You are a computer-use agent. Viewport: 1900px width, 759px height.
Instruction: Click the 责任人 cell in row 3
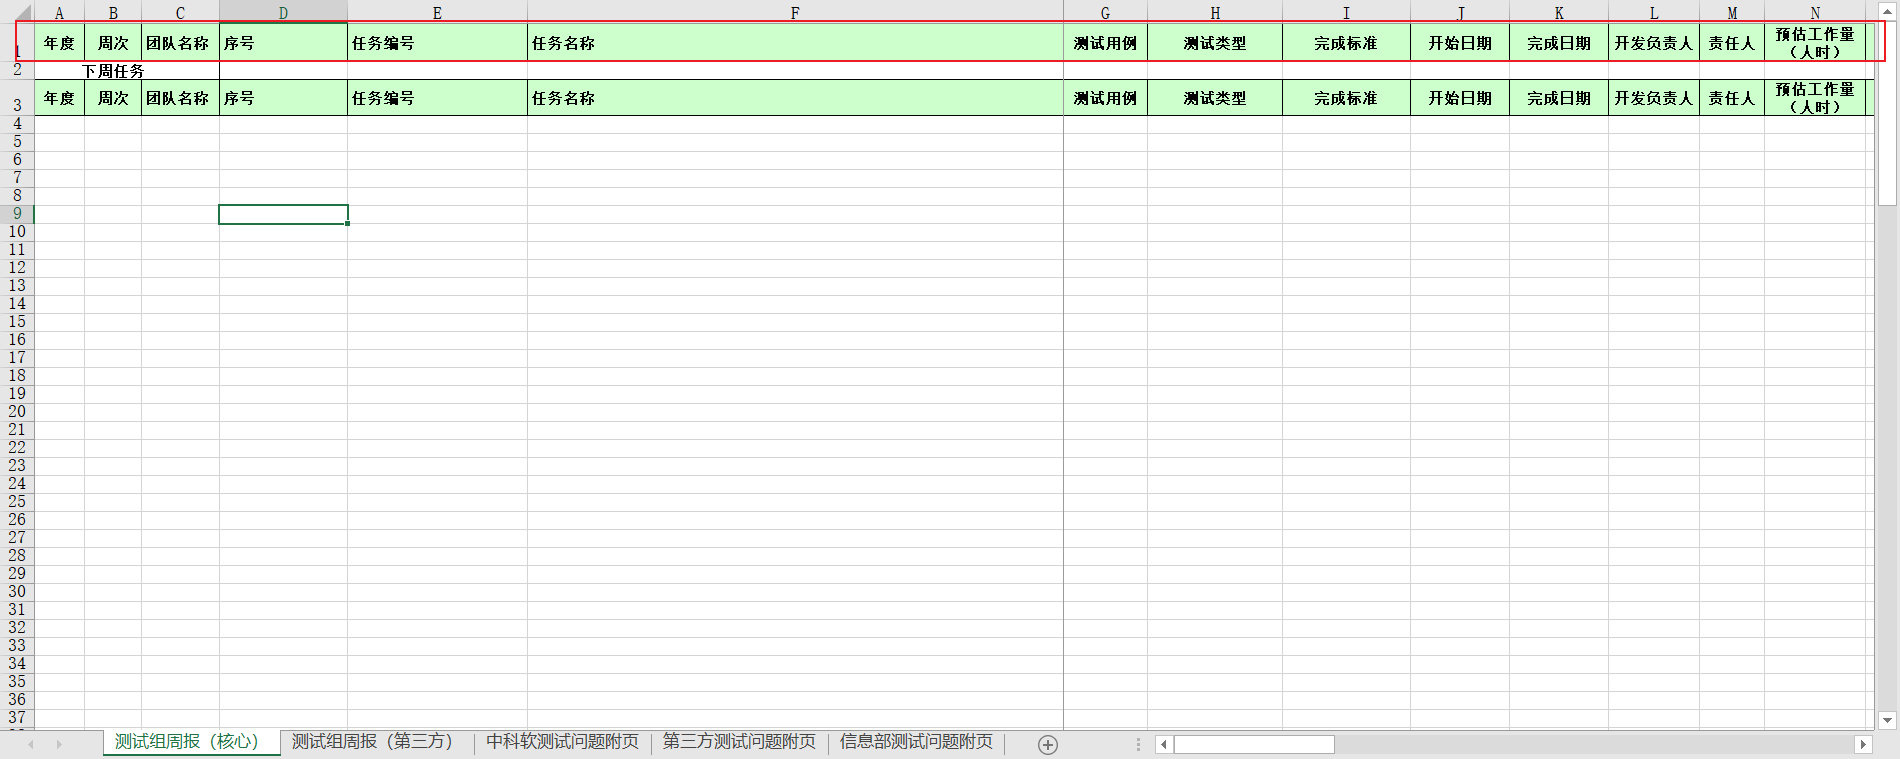point(1732,98)
